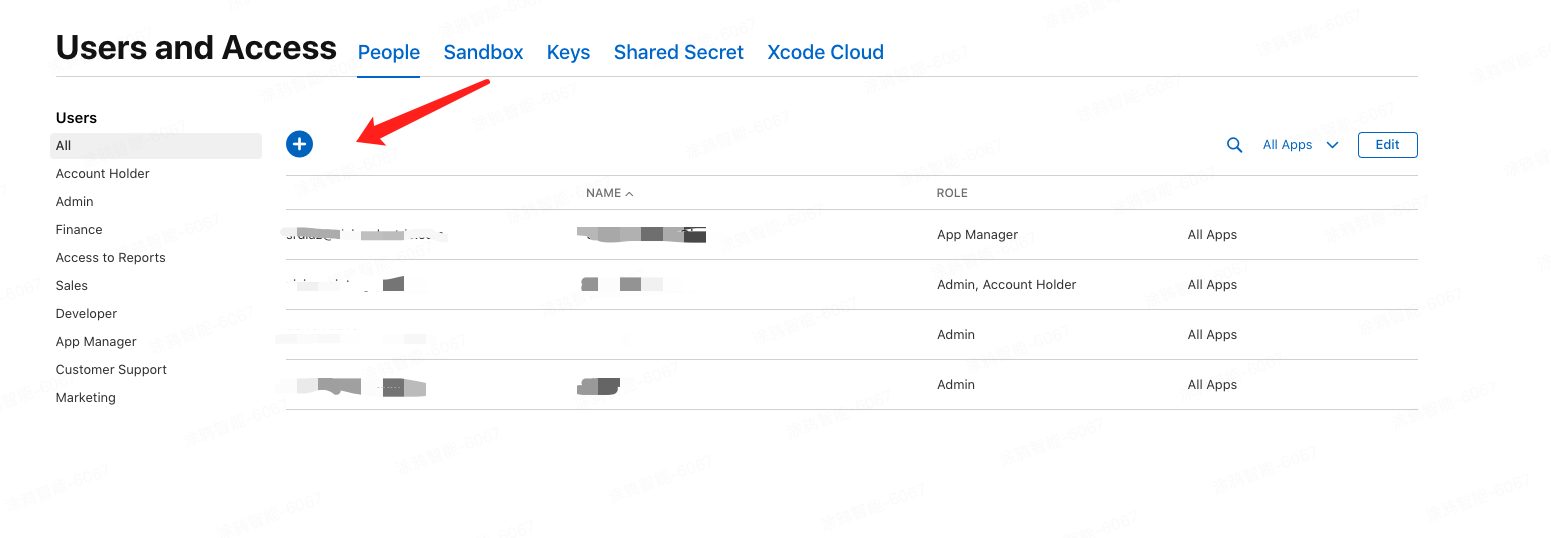The width and height of the screenshot is (1551, 538).
Task: Select Marketing in the sidebar
Action: point(86,398)
